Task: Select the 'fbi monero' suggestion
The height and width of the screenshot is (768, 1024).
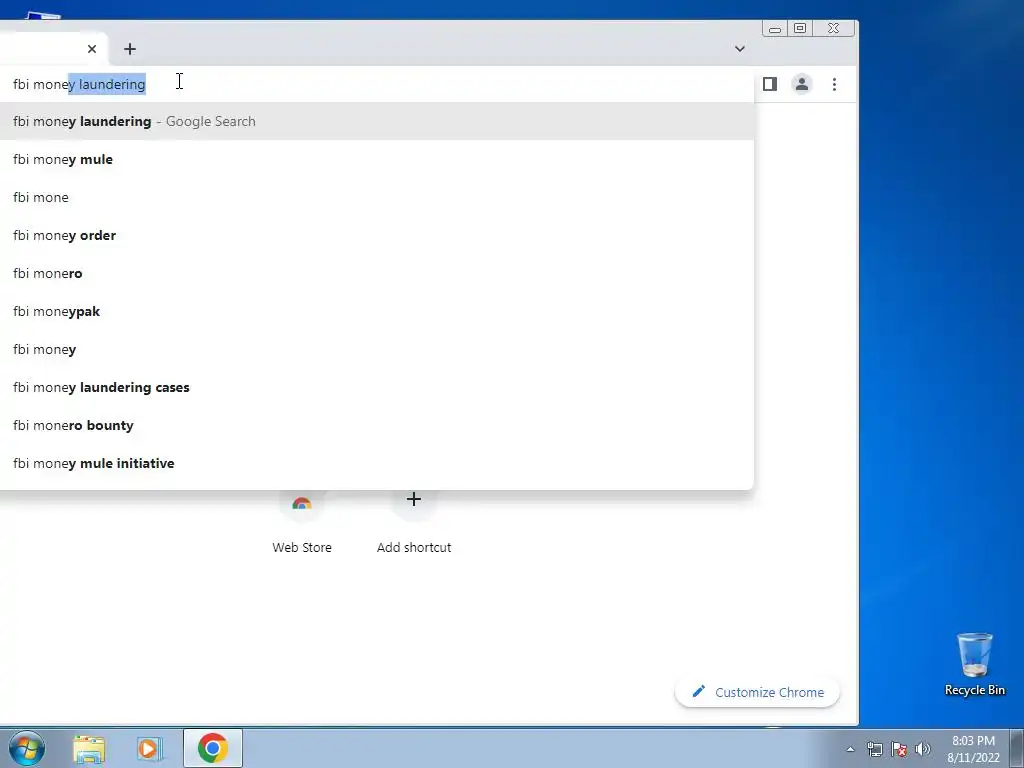Action: pos(377,273)
